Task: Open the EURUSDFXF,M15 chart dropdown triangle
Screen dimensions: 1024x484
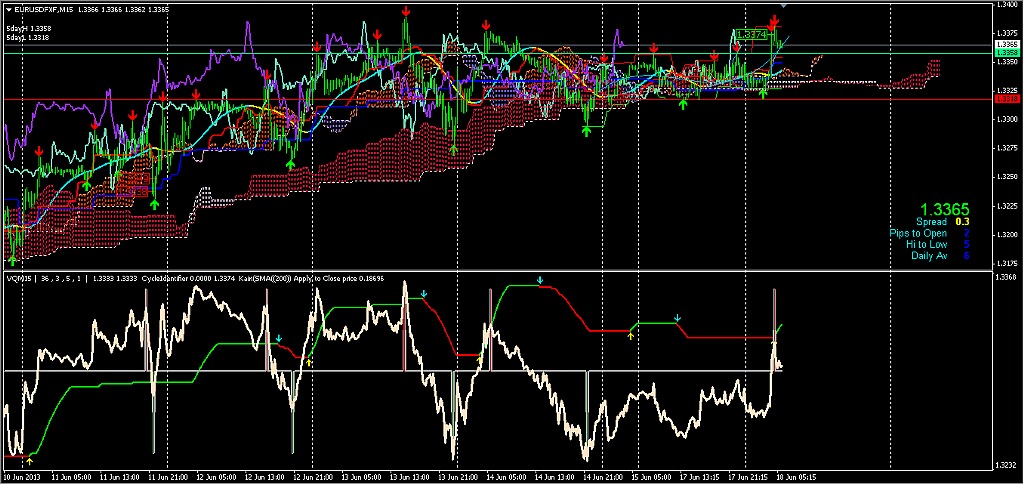Action: tap(7, 8)
